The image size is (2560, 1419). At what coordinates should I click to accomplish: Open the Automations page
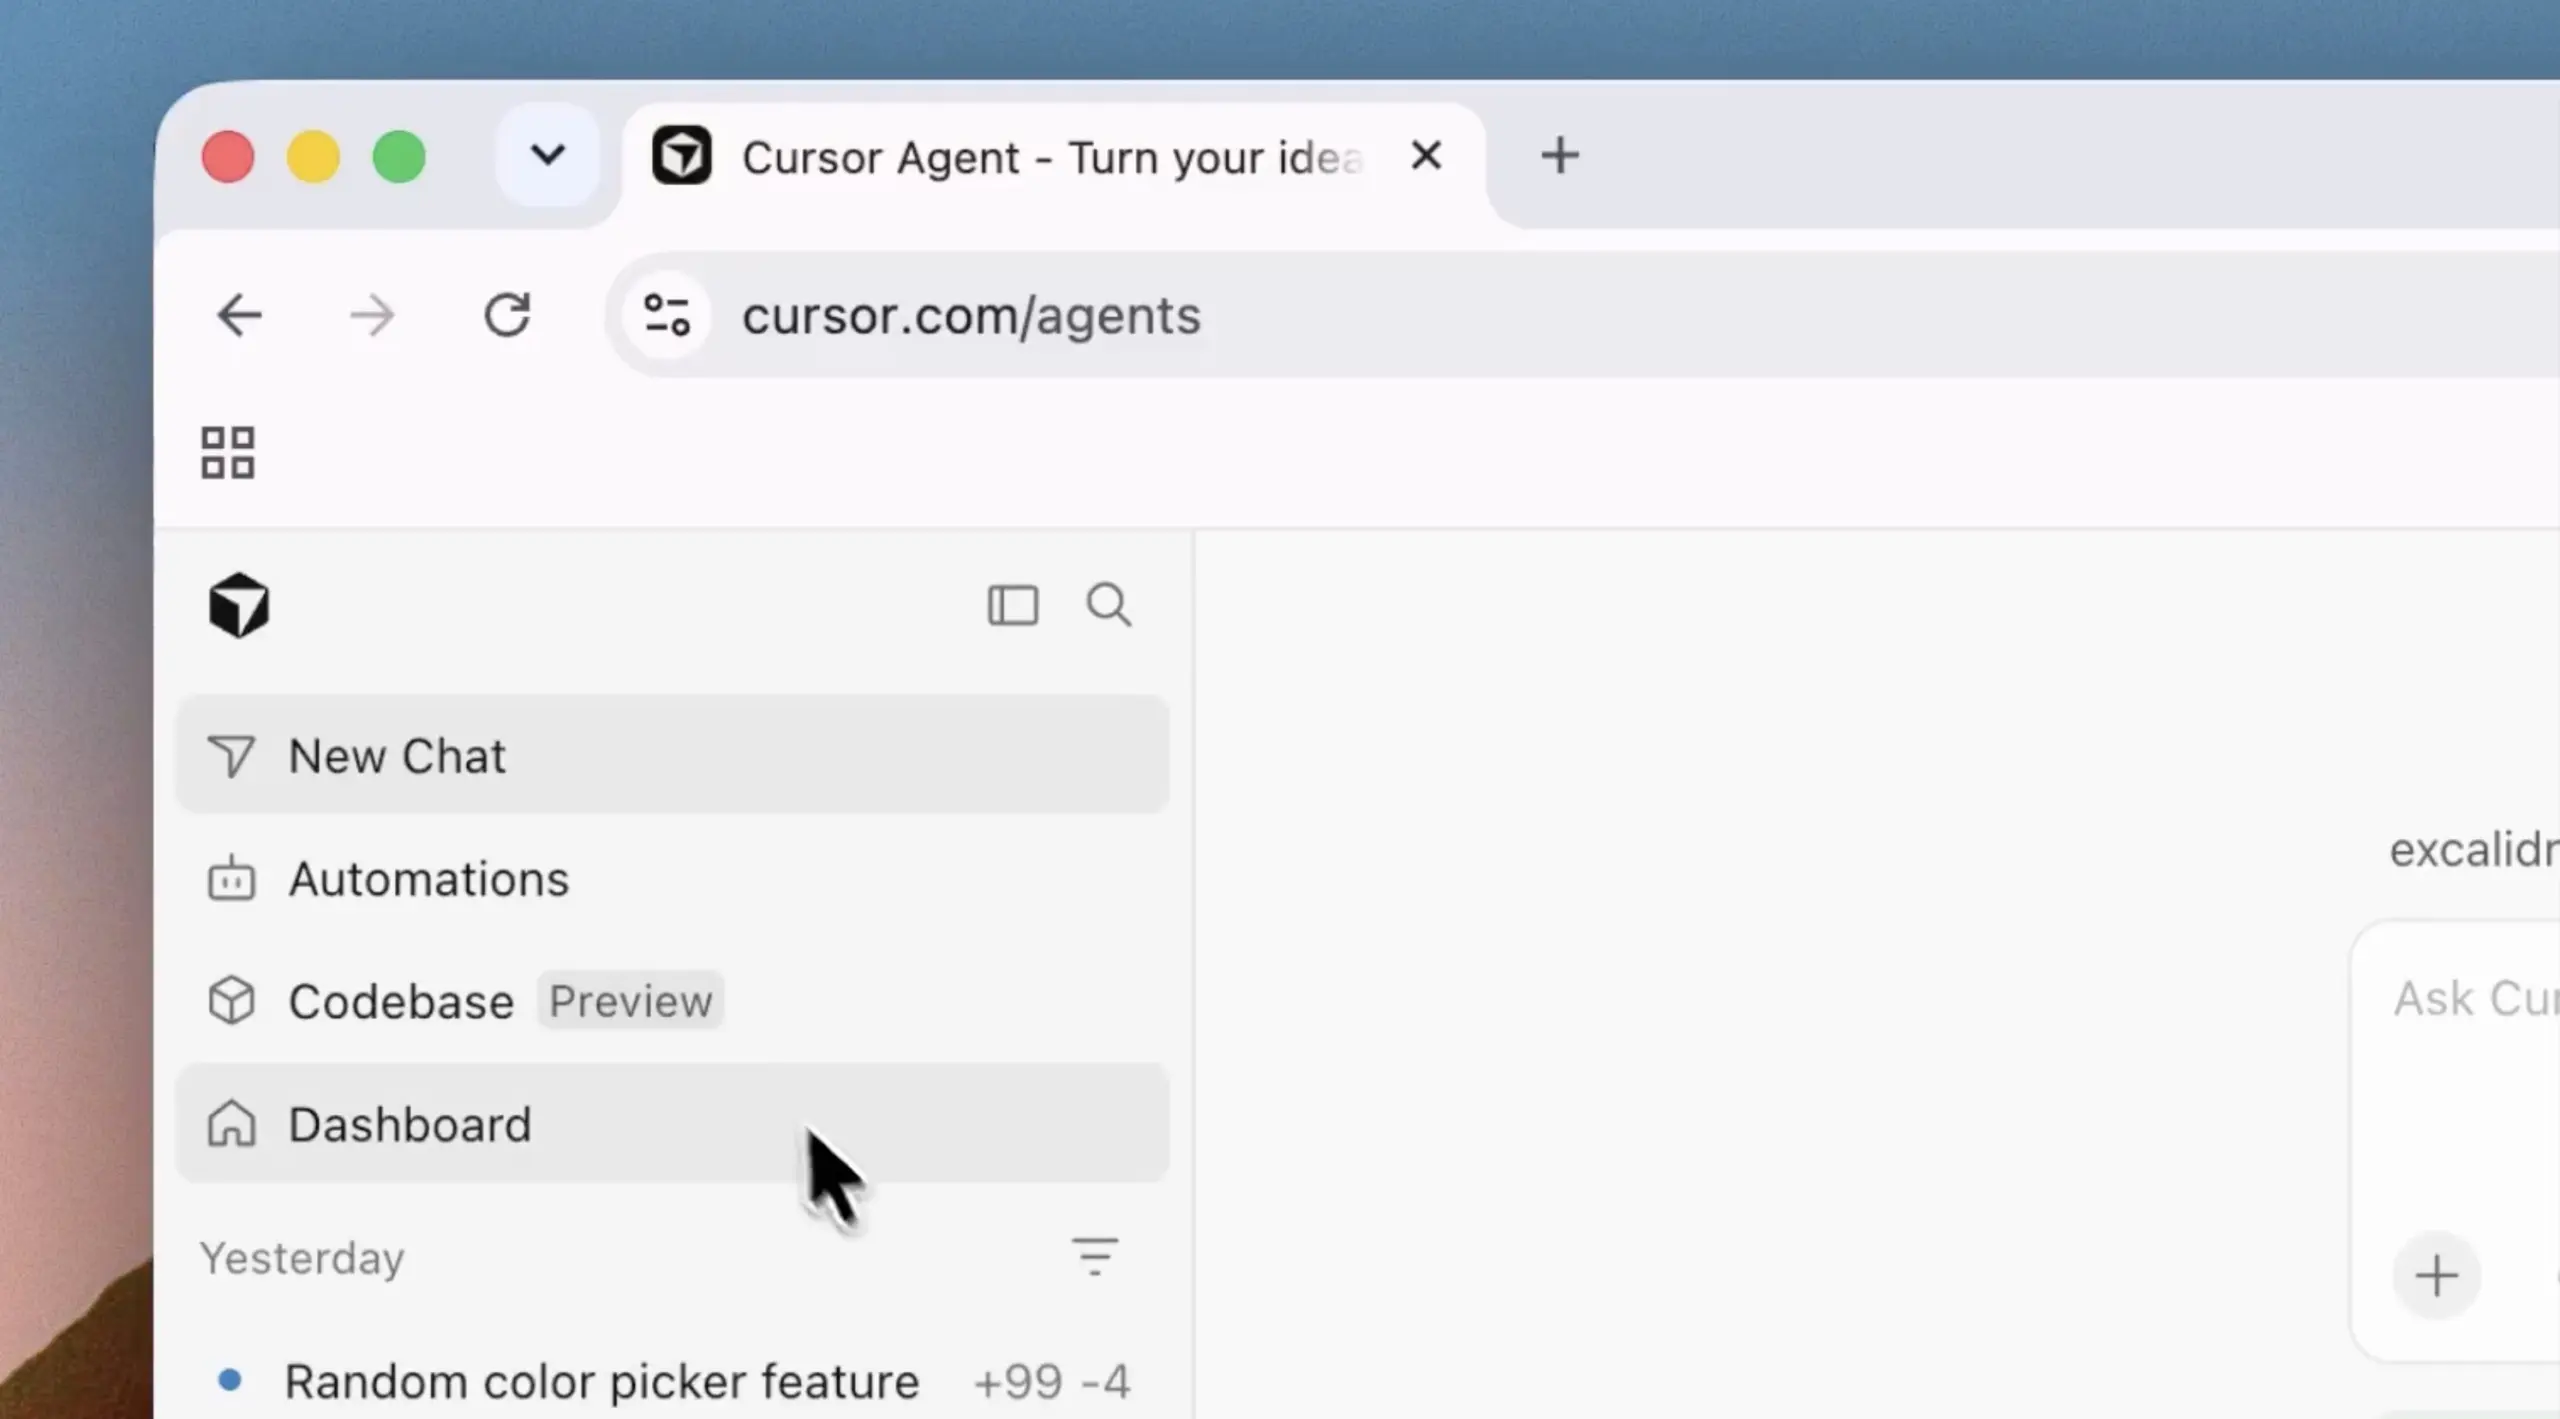click(x=672, y=879)
